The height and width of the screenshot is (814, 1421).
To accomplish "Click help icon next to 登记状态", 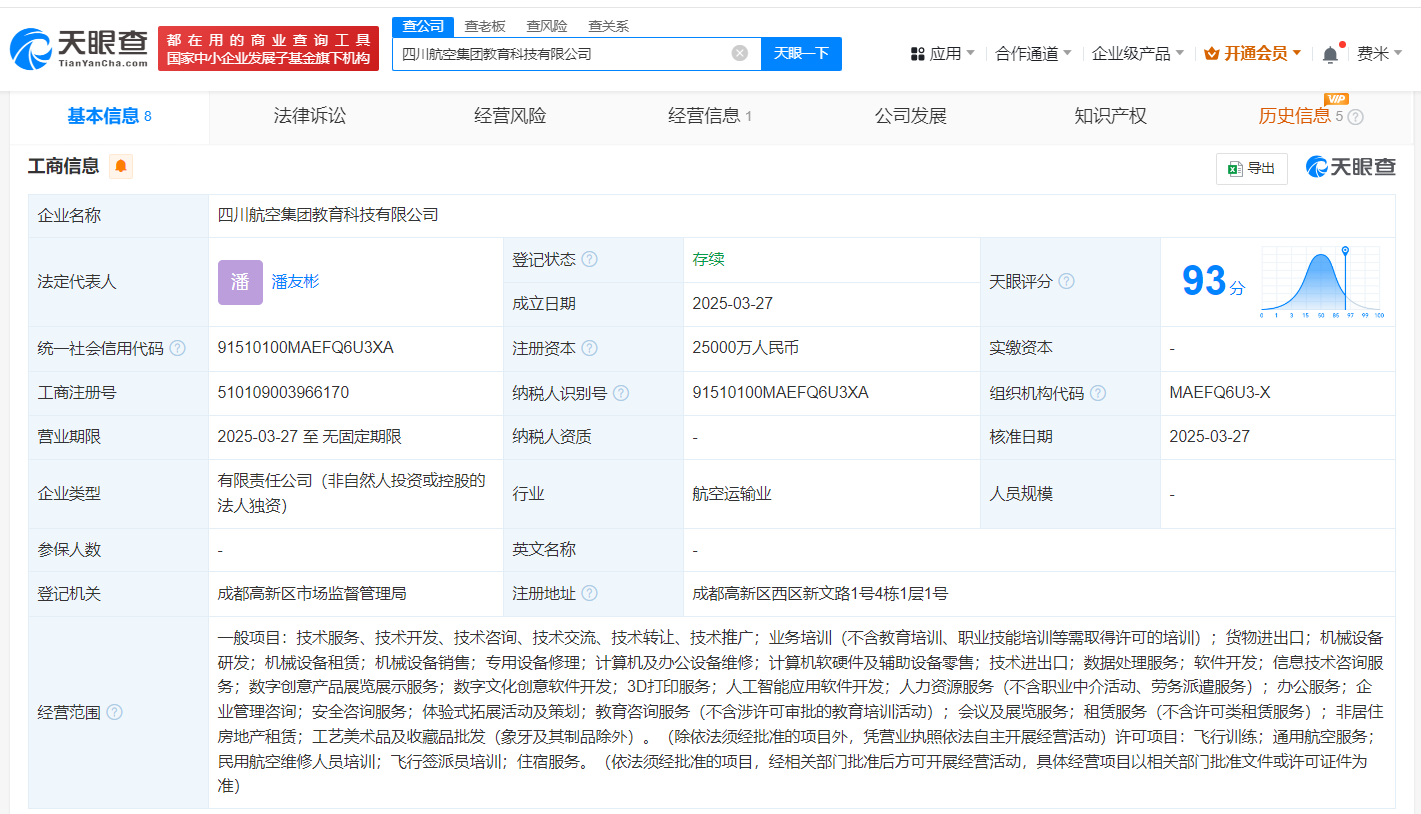I will [590, 259].
